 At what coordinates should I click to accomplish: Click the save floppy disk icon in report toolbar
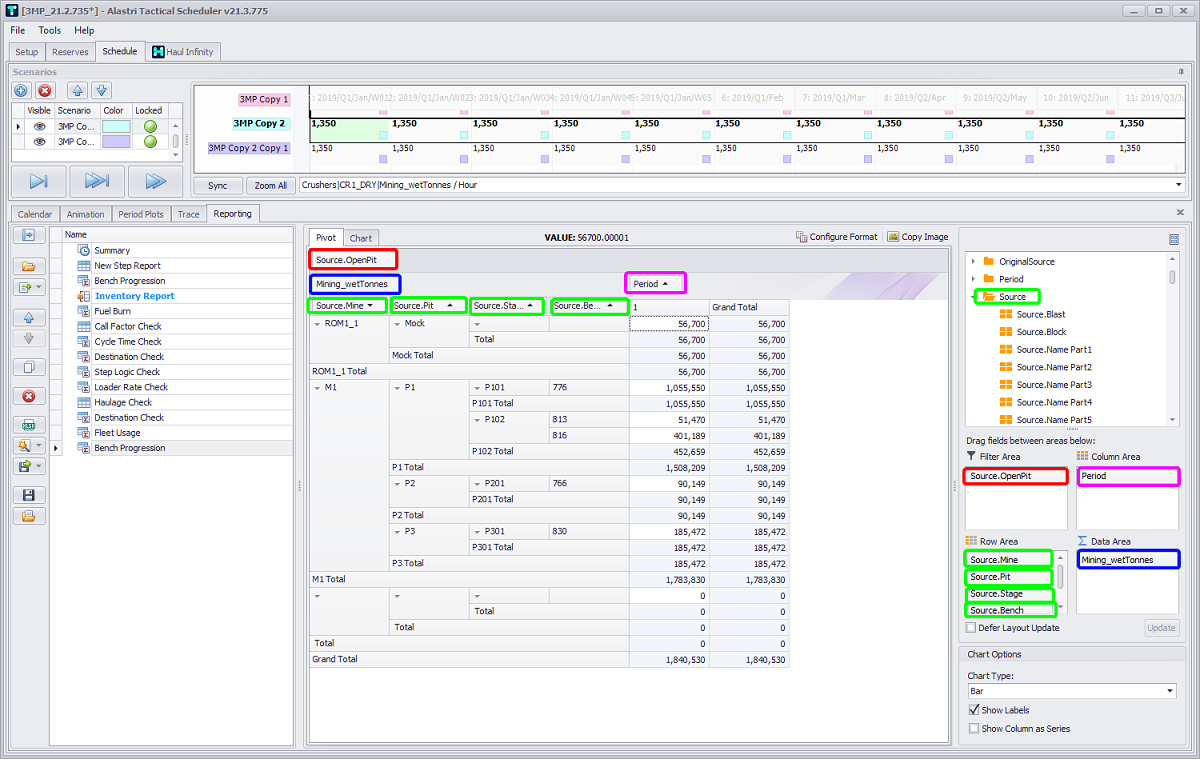(x=29, y=495)
